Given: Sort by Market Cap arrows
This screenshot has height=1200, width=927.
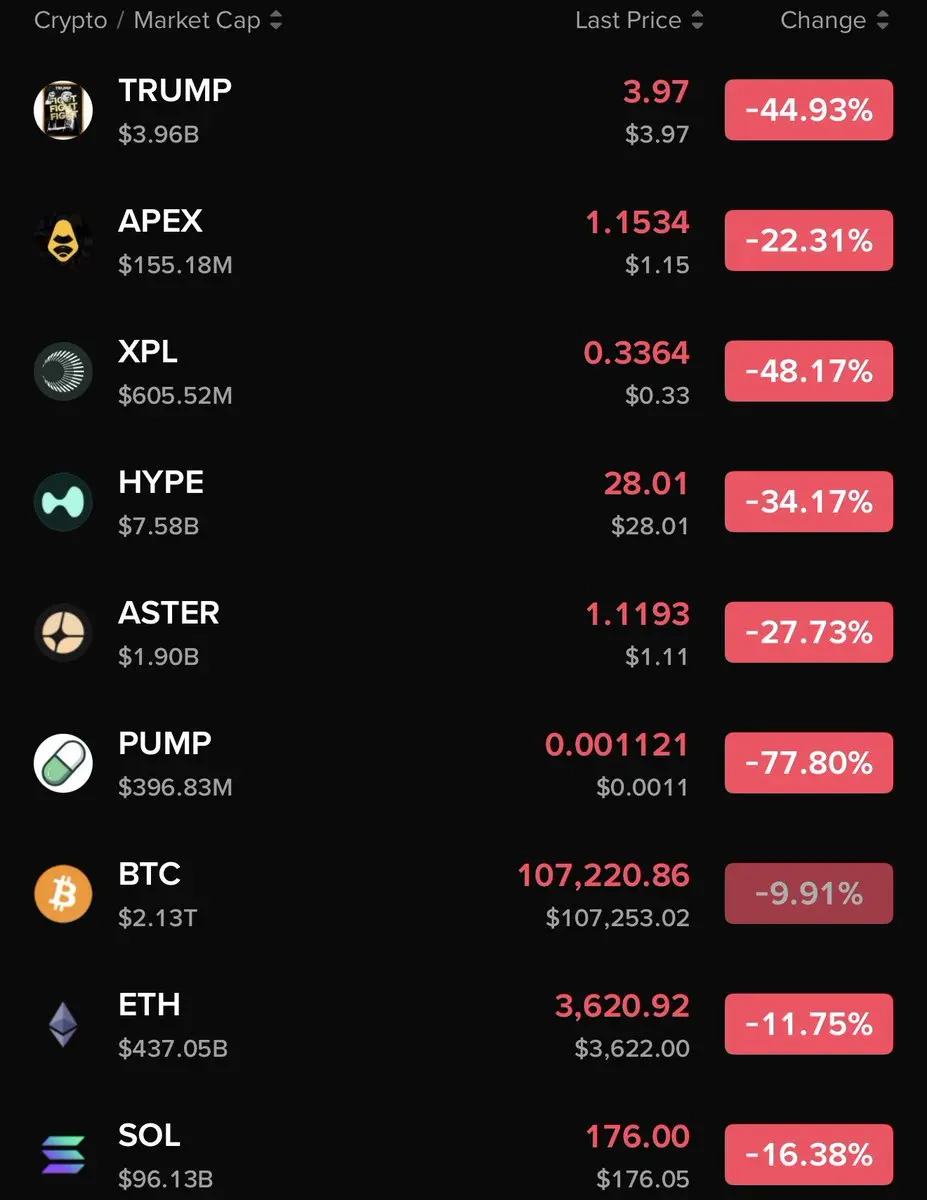Looking at the screenshot, I should [x=276, y=20].
